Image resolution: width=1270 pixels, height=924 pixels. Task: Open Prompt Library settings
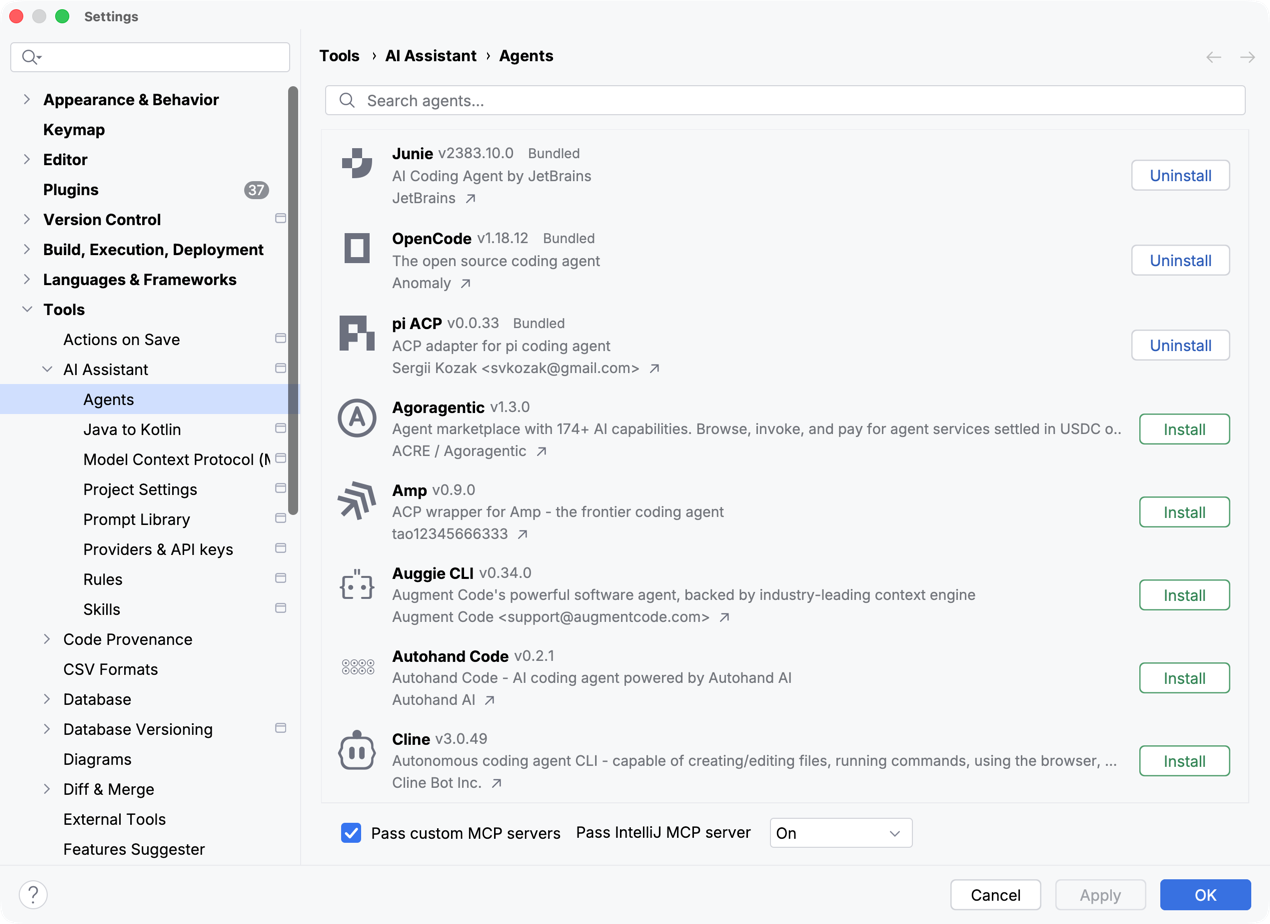tap(136, 520)
